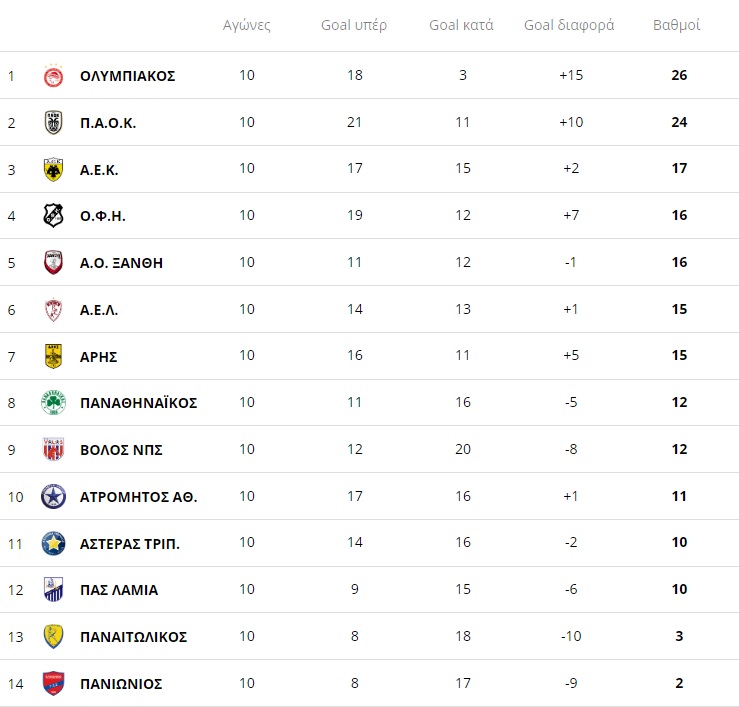Open the ΟΛΥΜΠΙΑΚΟΣ team name link
The image size is (739, 707).
(128, 76)
